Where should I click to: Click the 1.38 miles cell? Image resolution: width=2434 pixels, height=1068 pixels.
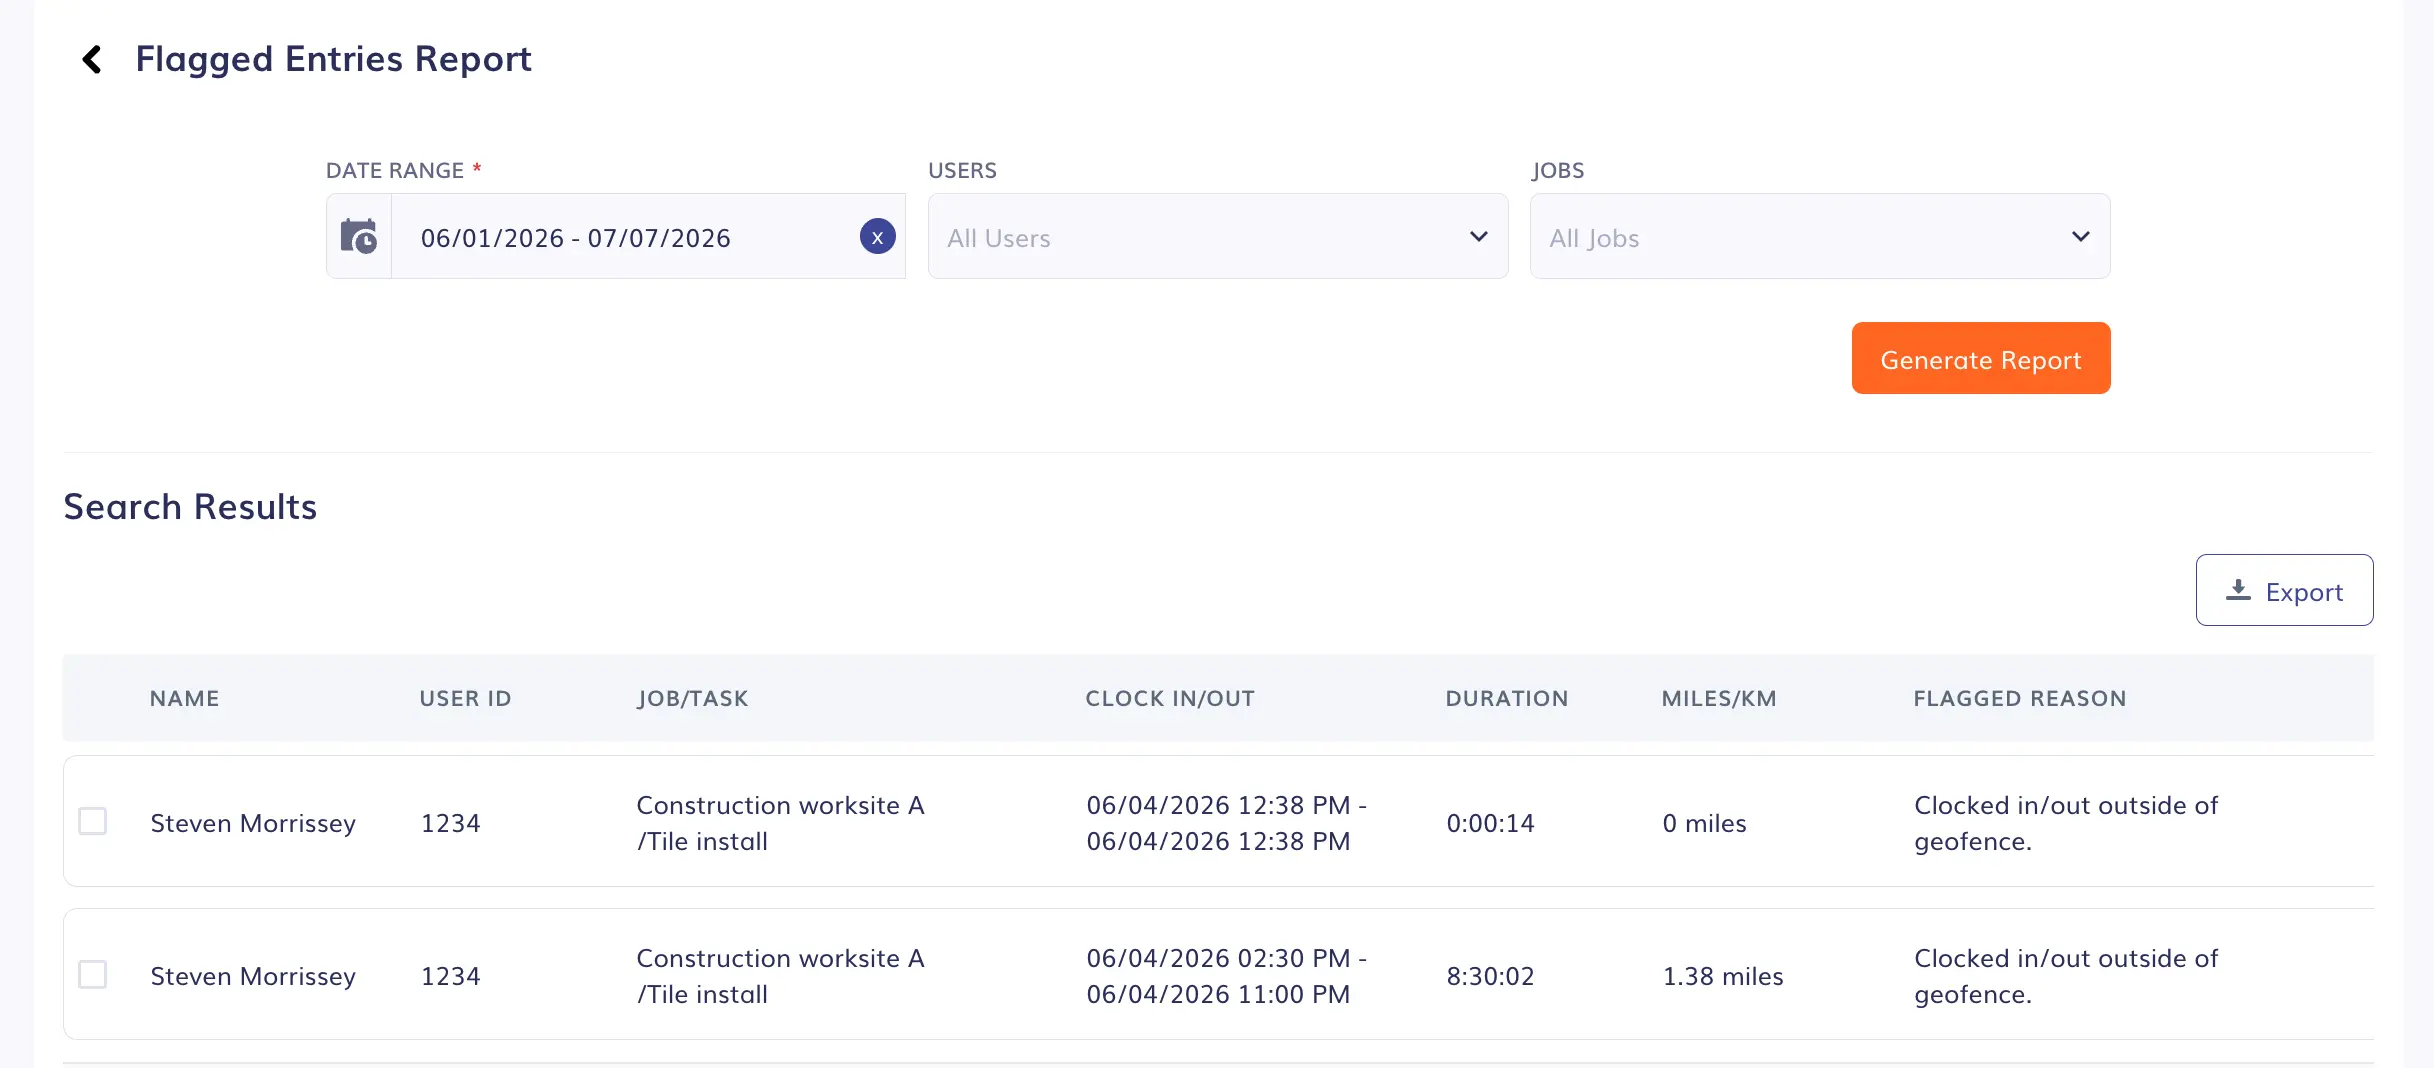(1723, 976)
